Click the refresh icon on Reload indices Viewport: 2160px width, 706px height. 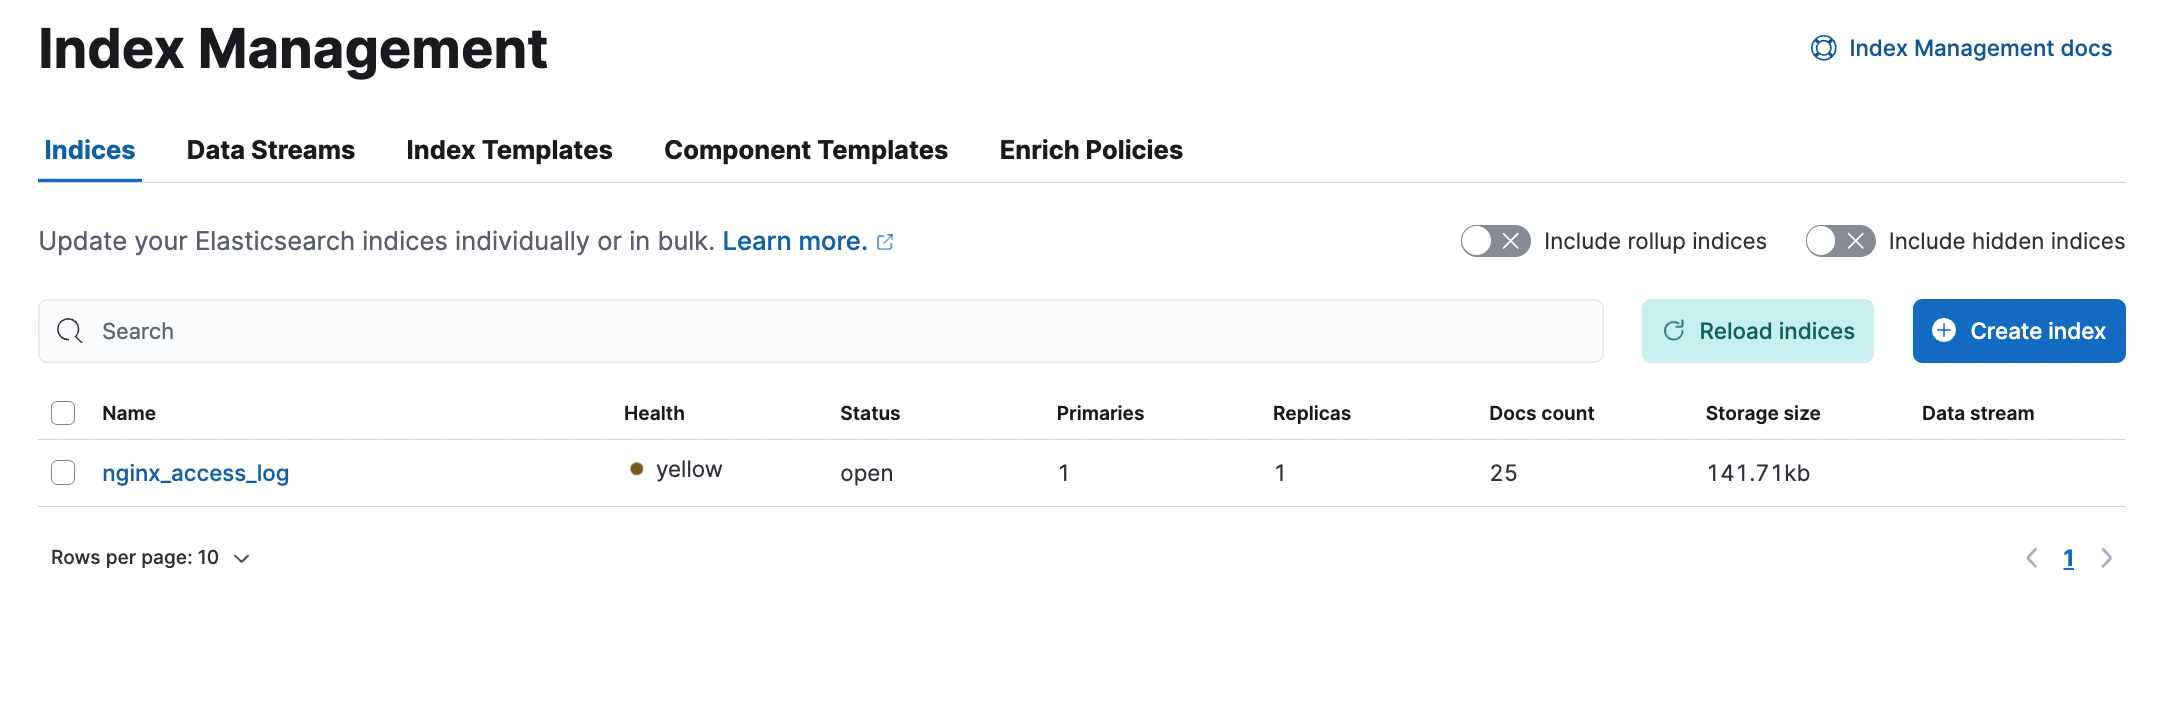click(1674, 331)
